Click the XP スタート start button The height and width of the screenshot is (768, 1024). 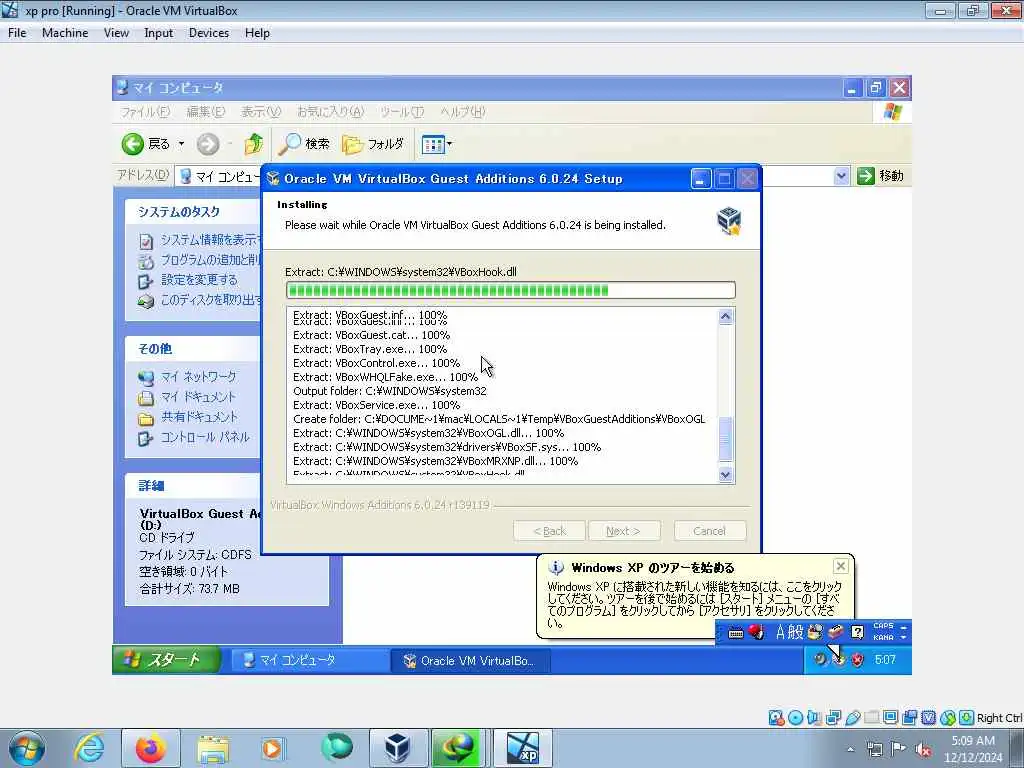click(167, 660)
